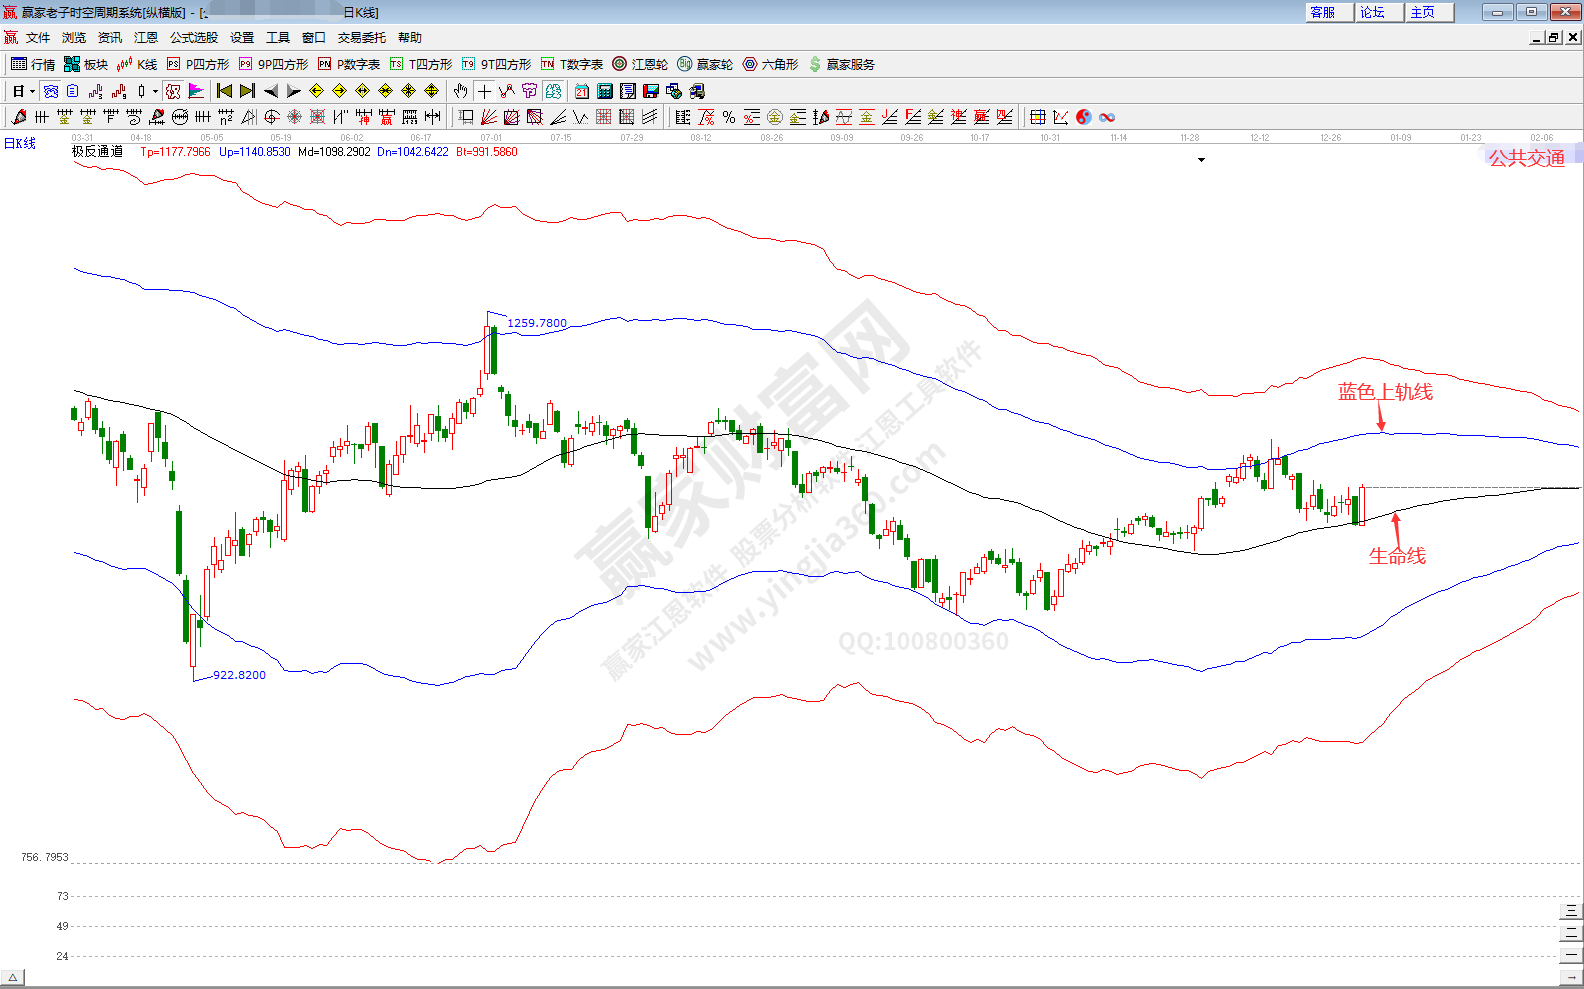Image resolution: width=1584 pixels, height=989 pixels.
Task: Select the percent sign drawing tool
Action: (729, 117)
